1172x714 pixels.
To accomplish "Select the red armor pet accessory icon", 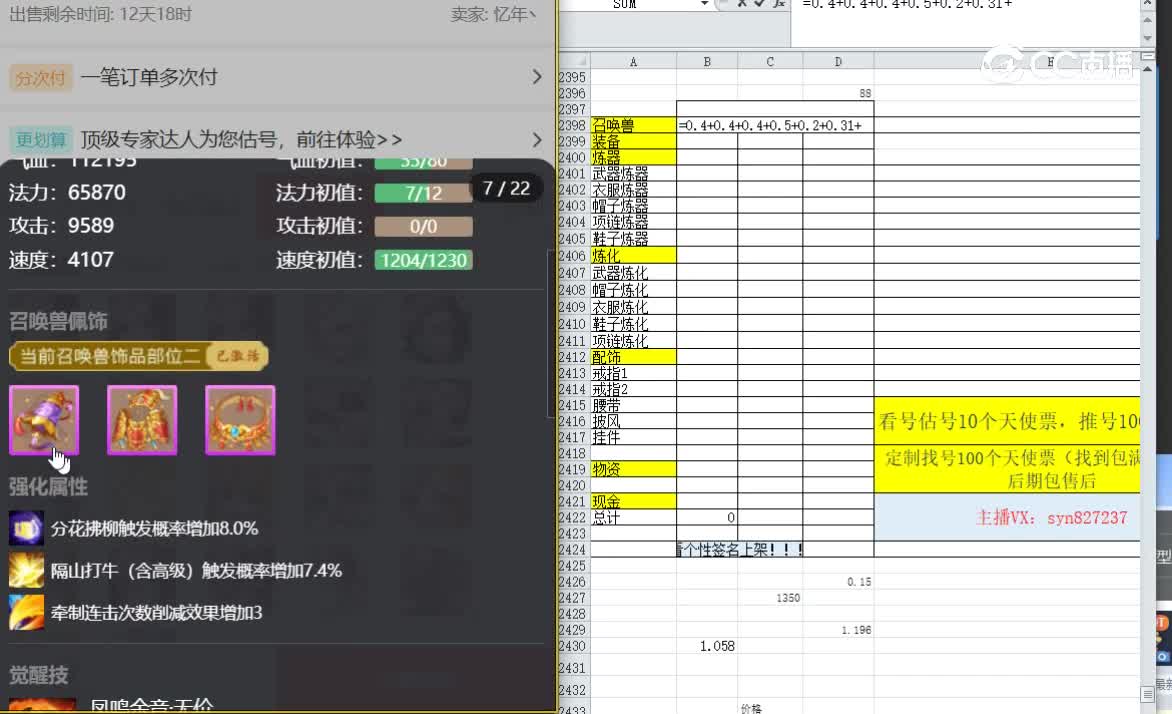I will pos(142,419).
